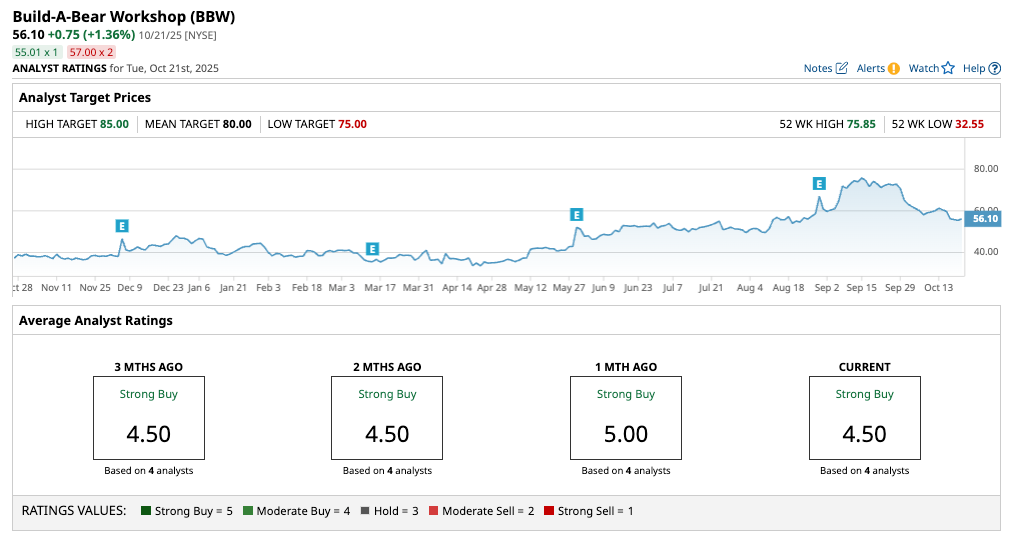Click the 3 Mths Ago rating box
Screen dimensions: 1015x539
[148, 417]
